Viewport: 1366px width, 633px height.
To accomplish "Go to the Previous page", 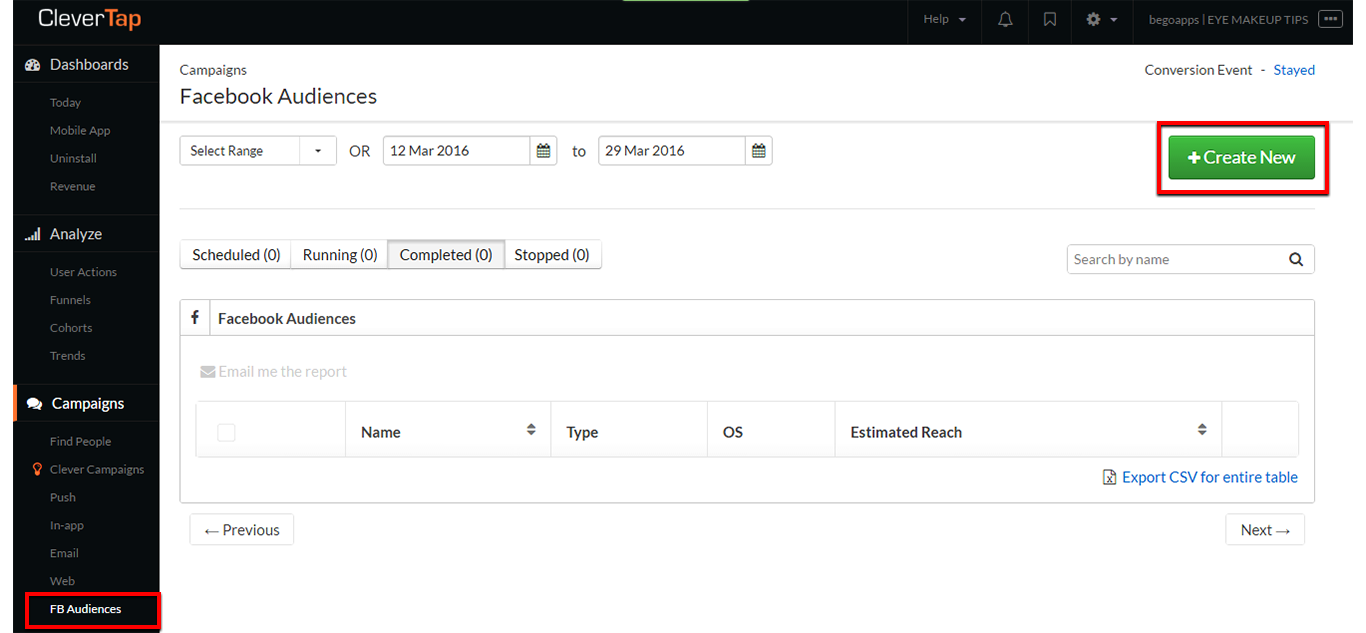I will [242, 530].
